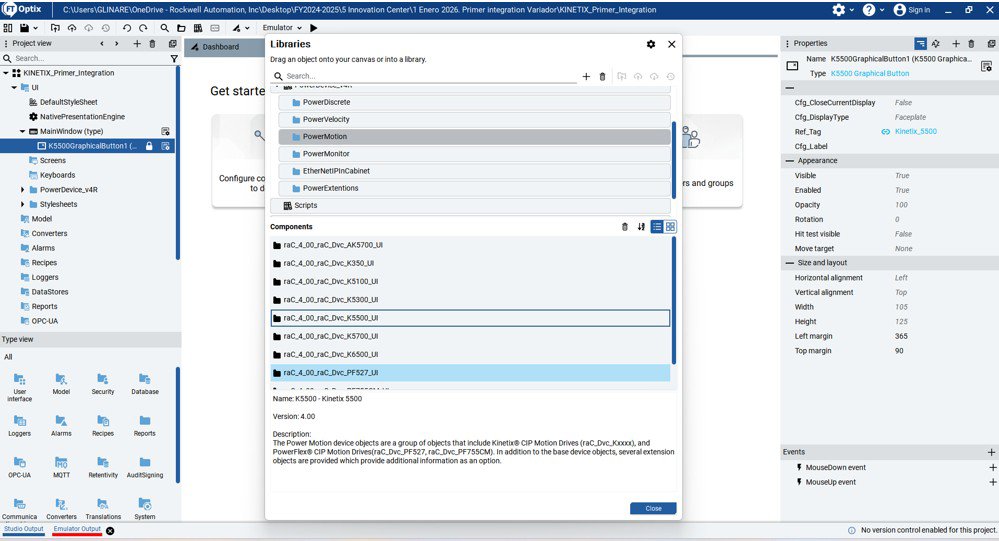The height and width of the screenshot is (541, 999).
Task: Click the filter funnel in Project view search
Action: click(174, 59)
